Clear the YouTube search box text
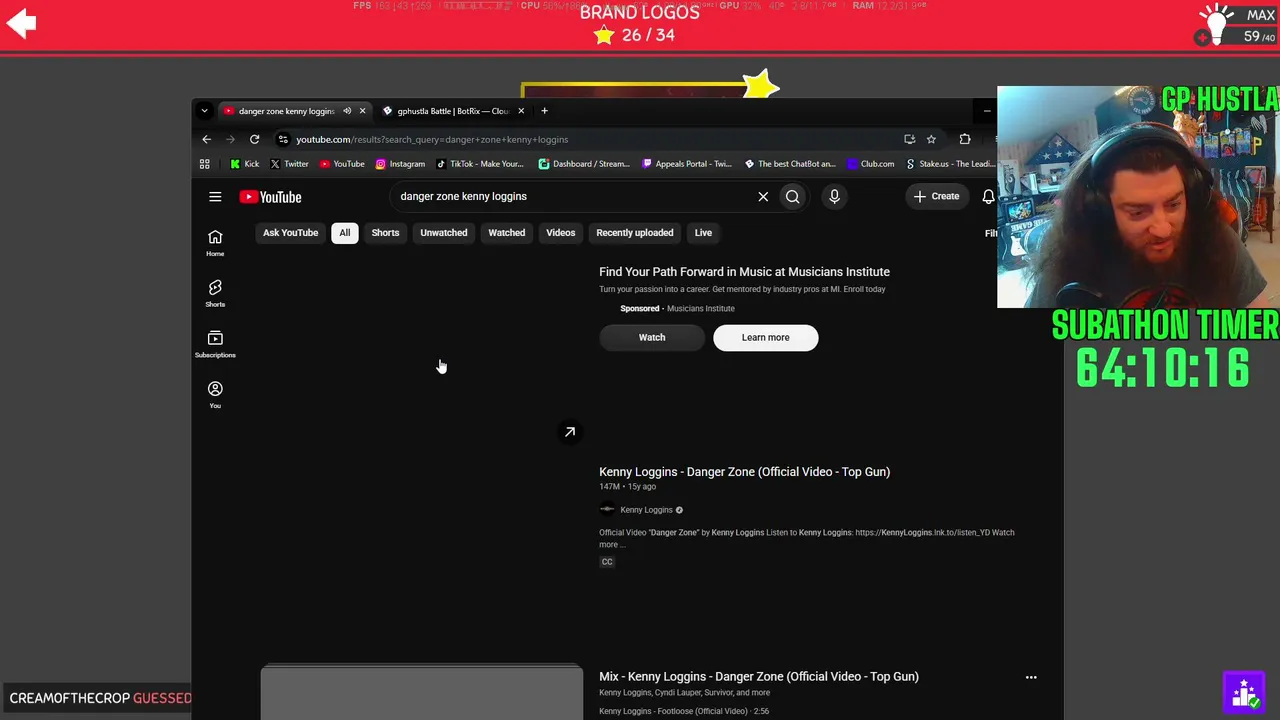Image resolution: width=1280 pixels, height=720 pixels. coord(763,197)
